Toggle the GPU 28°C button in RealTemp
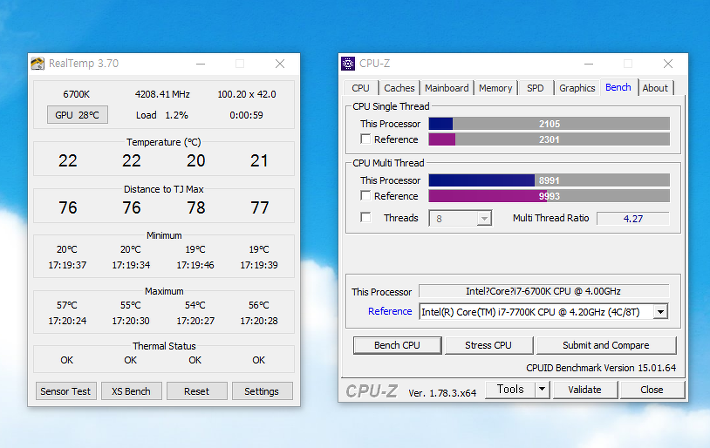This screenshot has width=710, height=448. [77, 115]
